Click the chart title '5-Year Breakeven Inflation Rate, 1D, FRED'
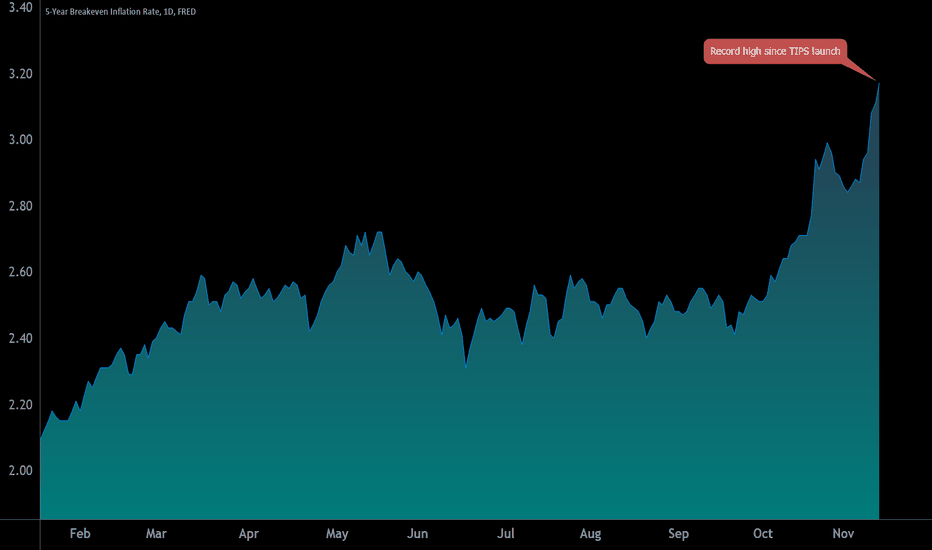Screen dimensions: 932x550 click(121, 12)
